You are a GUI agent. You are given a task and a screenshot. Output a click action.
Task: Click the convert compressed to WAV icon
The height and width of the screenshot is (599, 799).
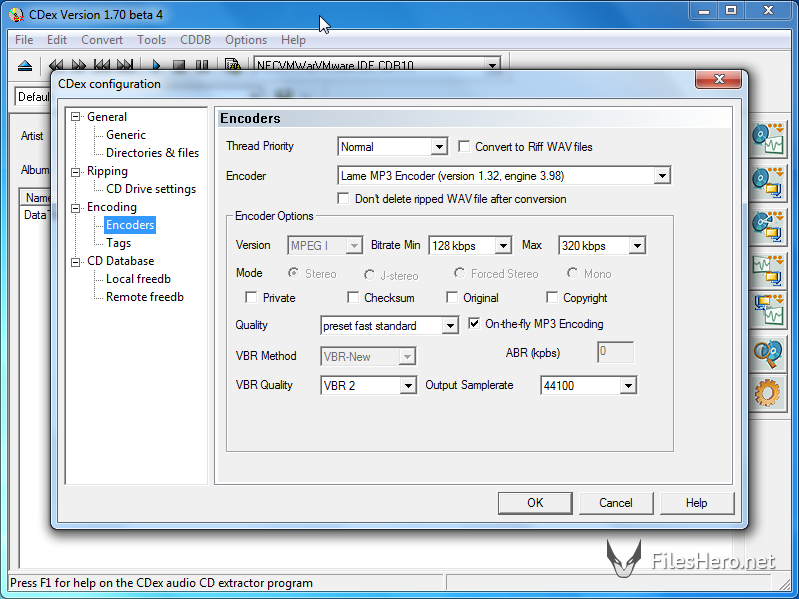pyautogui.click(x=768, y=310)
